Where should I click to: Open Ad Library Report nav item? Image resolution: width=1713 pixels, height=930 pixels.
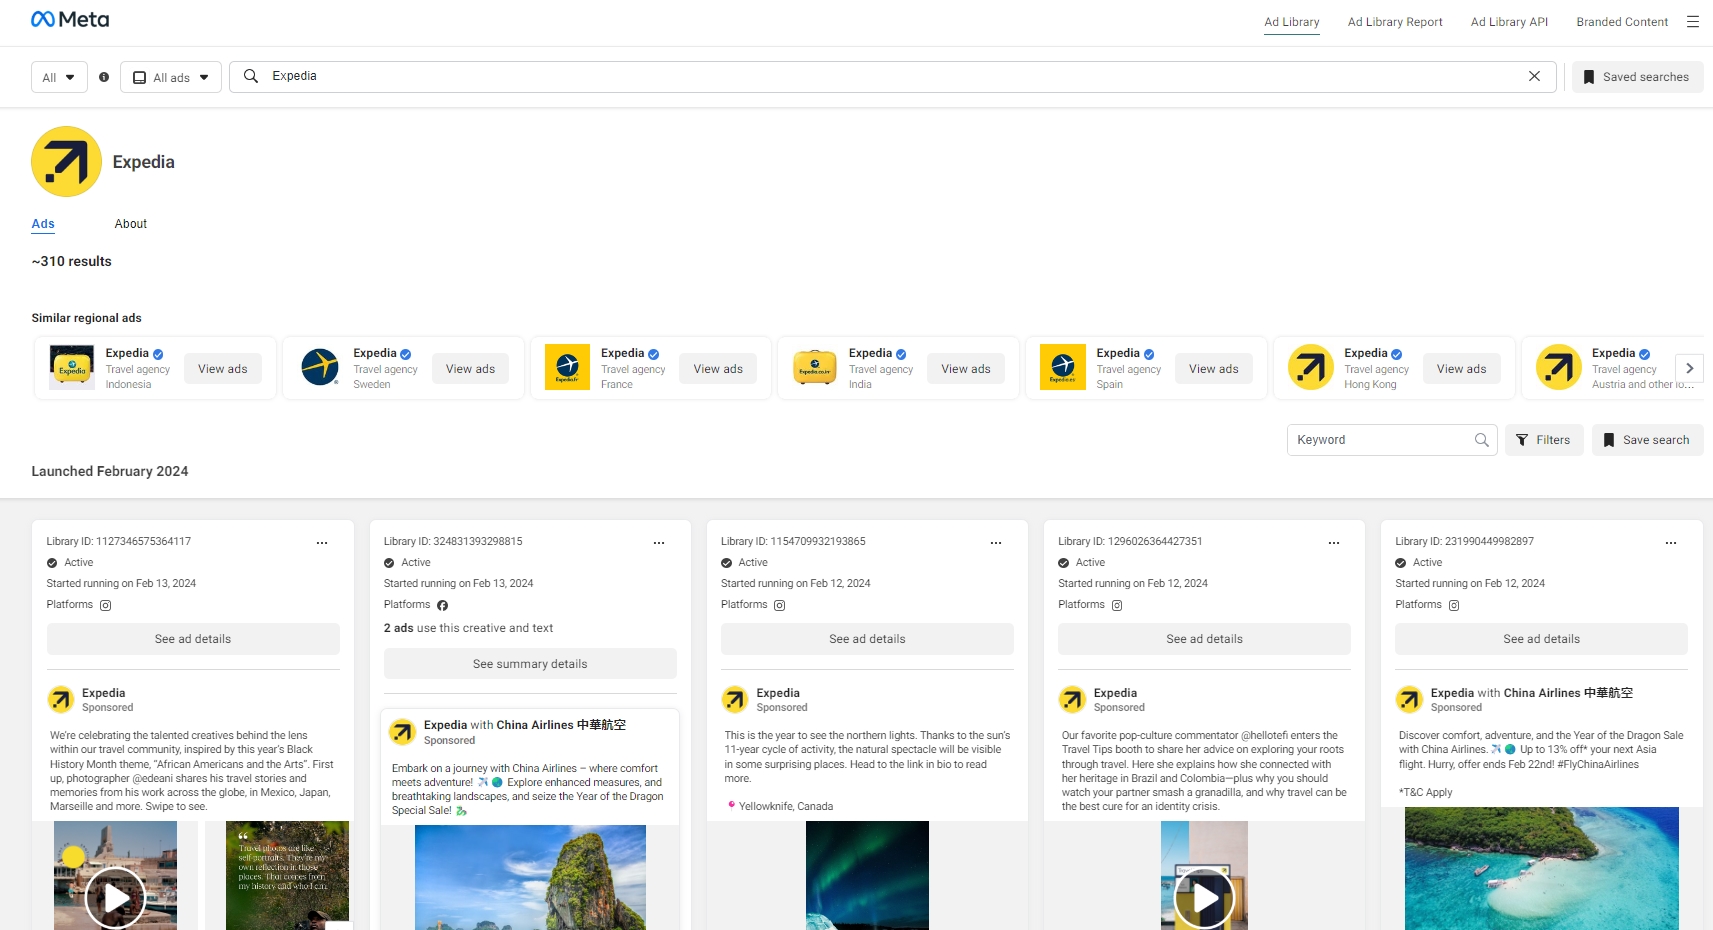(x=1395, y=22)
